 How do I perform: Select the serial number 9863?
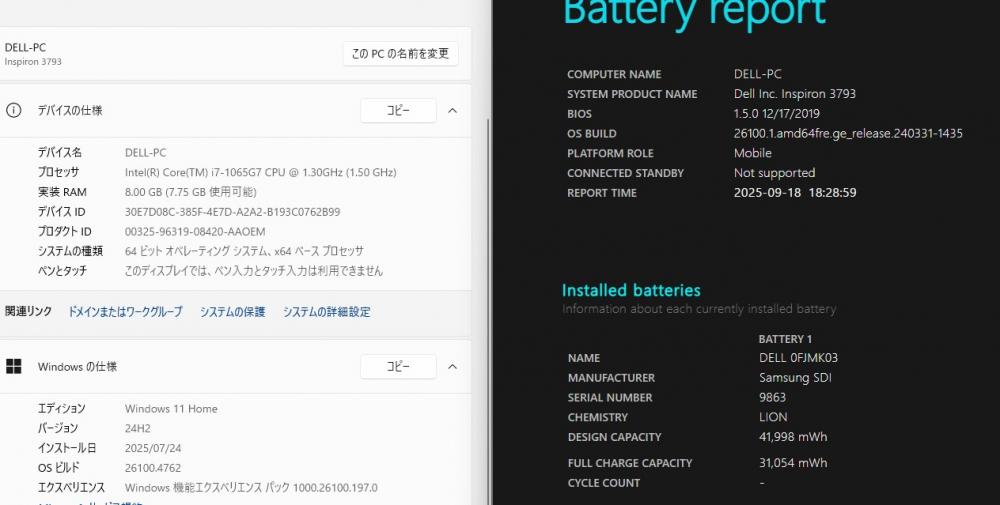(x=772, y=397)
